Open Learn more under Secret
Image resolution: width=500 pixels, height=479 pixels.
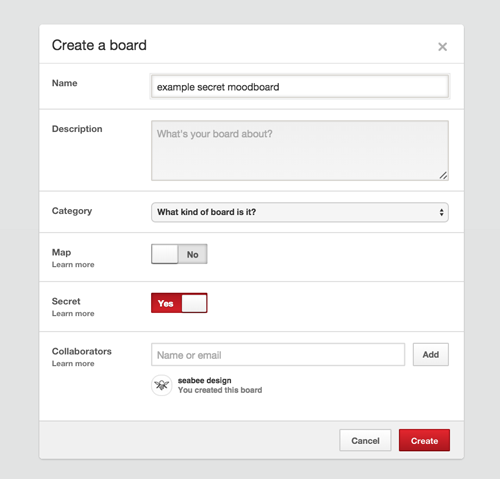pos(73,314)
